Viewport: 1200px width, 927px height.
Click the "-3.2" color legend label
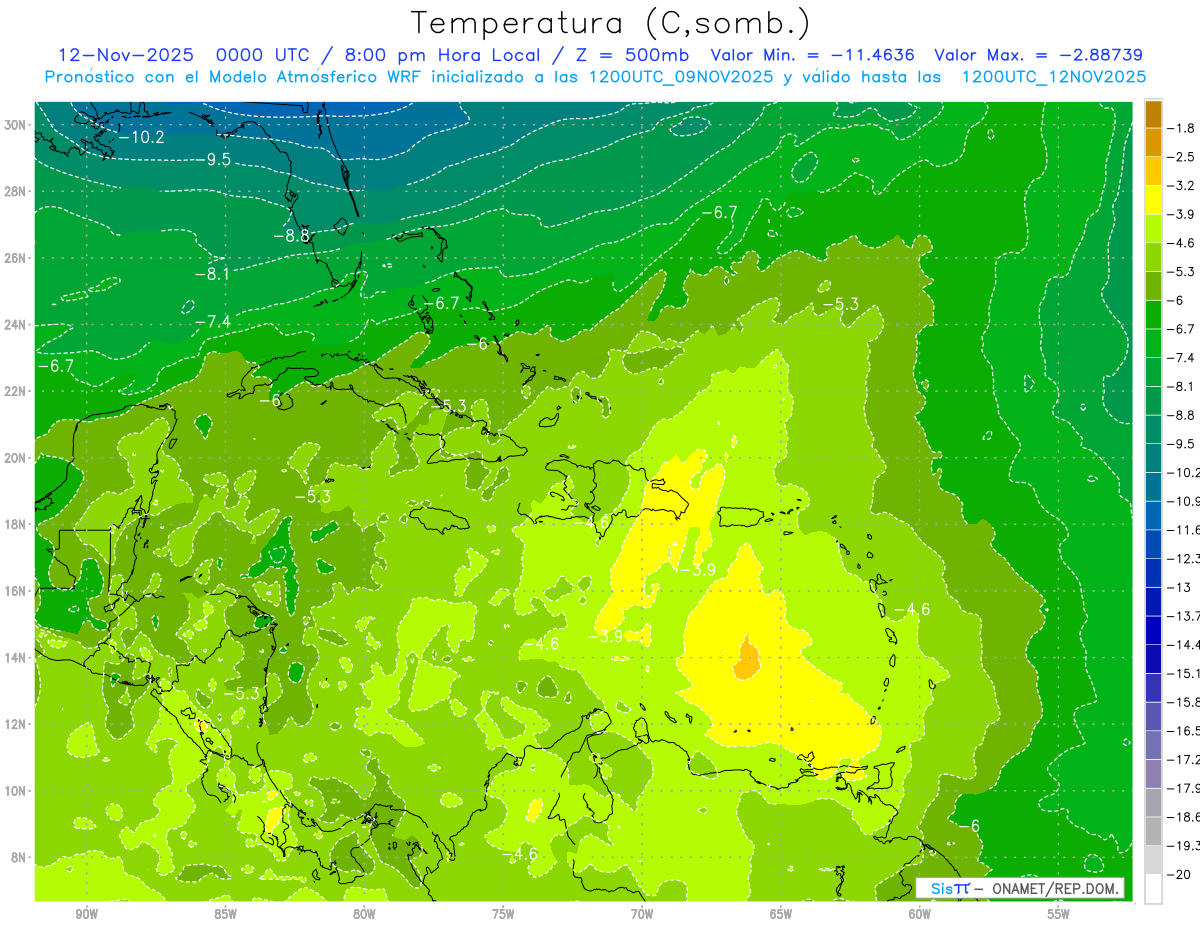tap(1182, 185)
